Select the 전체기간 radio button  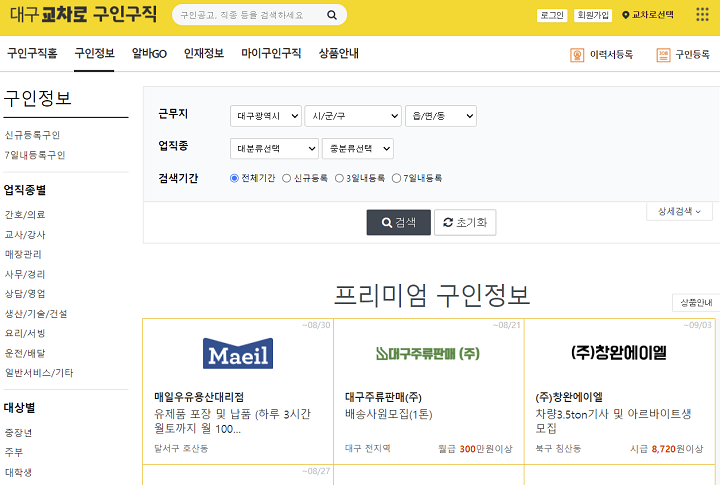[x=234, y=178]
